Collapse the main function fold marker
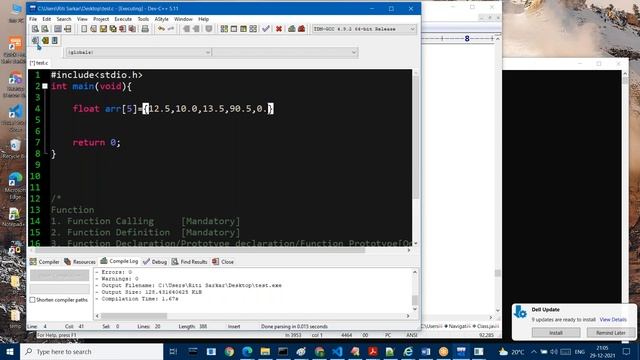Image resolution: width=640 pixels, height=360 pixels. 45,86
